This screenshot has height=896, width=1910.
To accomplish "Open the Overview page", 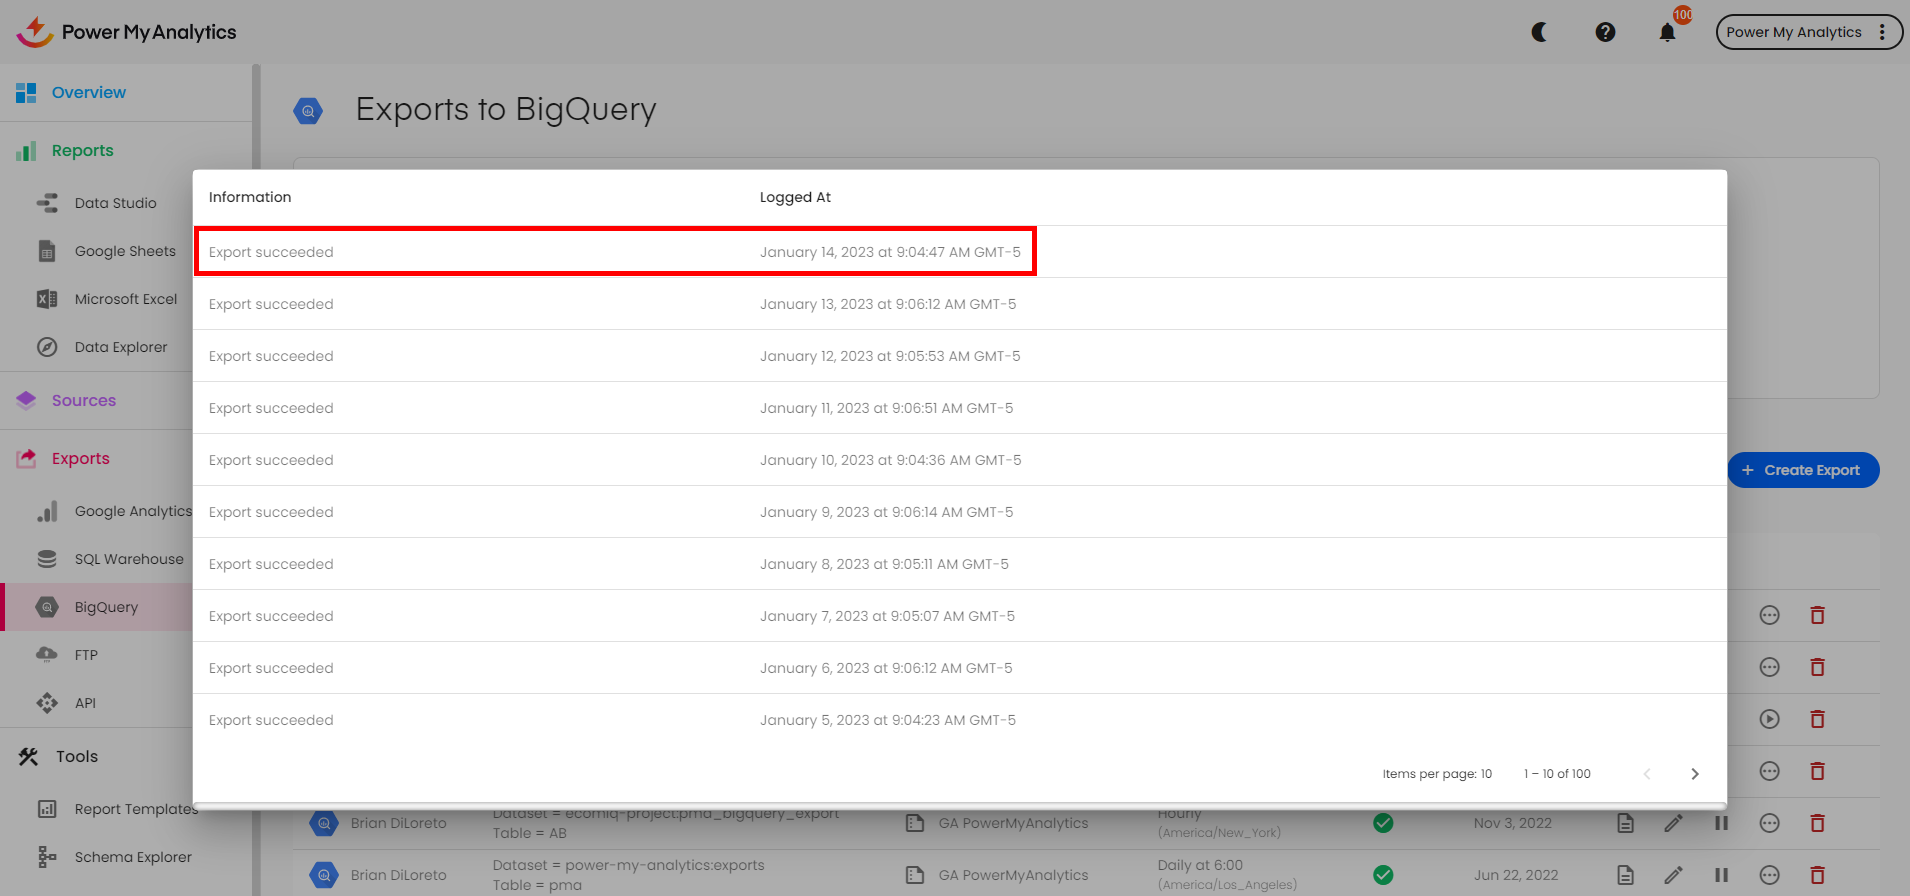I will tap(88, 92).
